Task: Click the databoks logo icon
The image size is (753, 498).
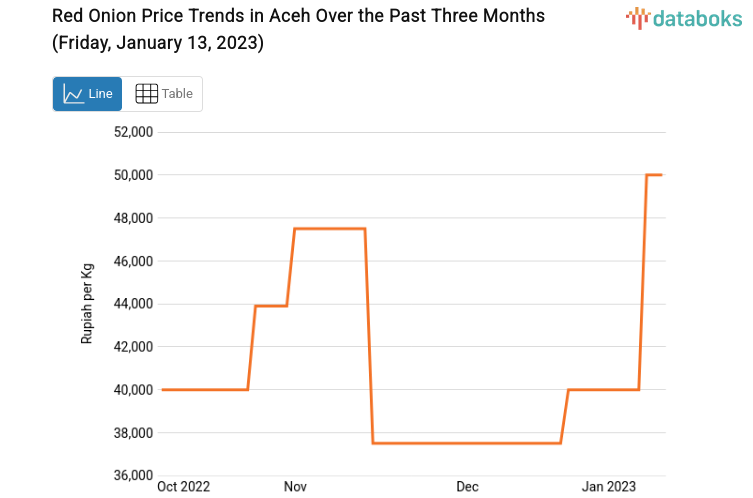Action: pos(637,17)
